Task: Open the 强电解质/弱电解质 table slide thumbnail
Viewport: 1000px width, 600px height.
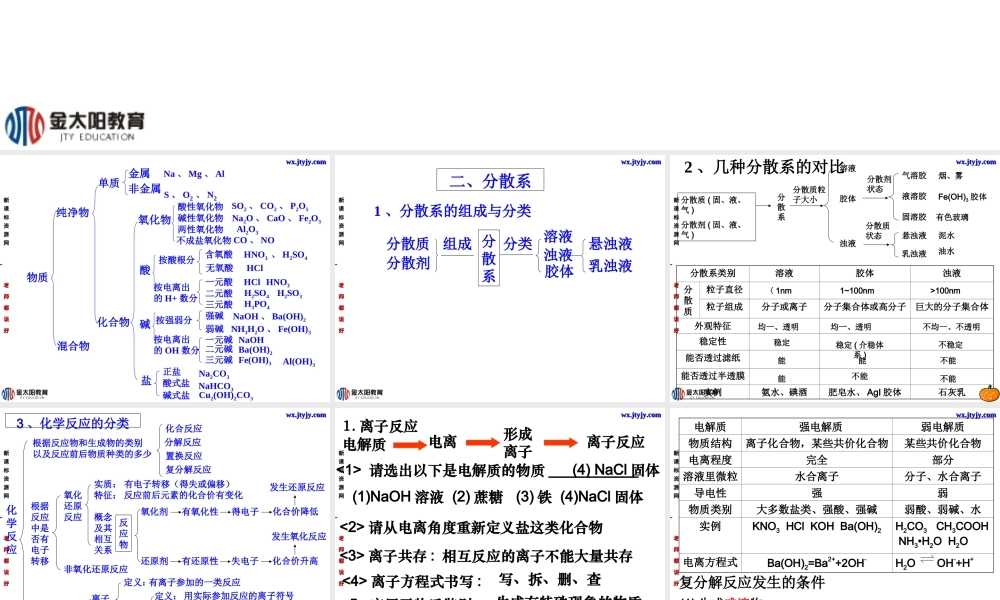Action: coord(835,504)
